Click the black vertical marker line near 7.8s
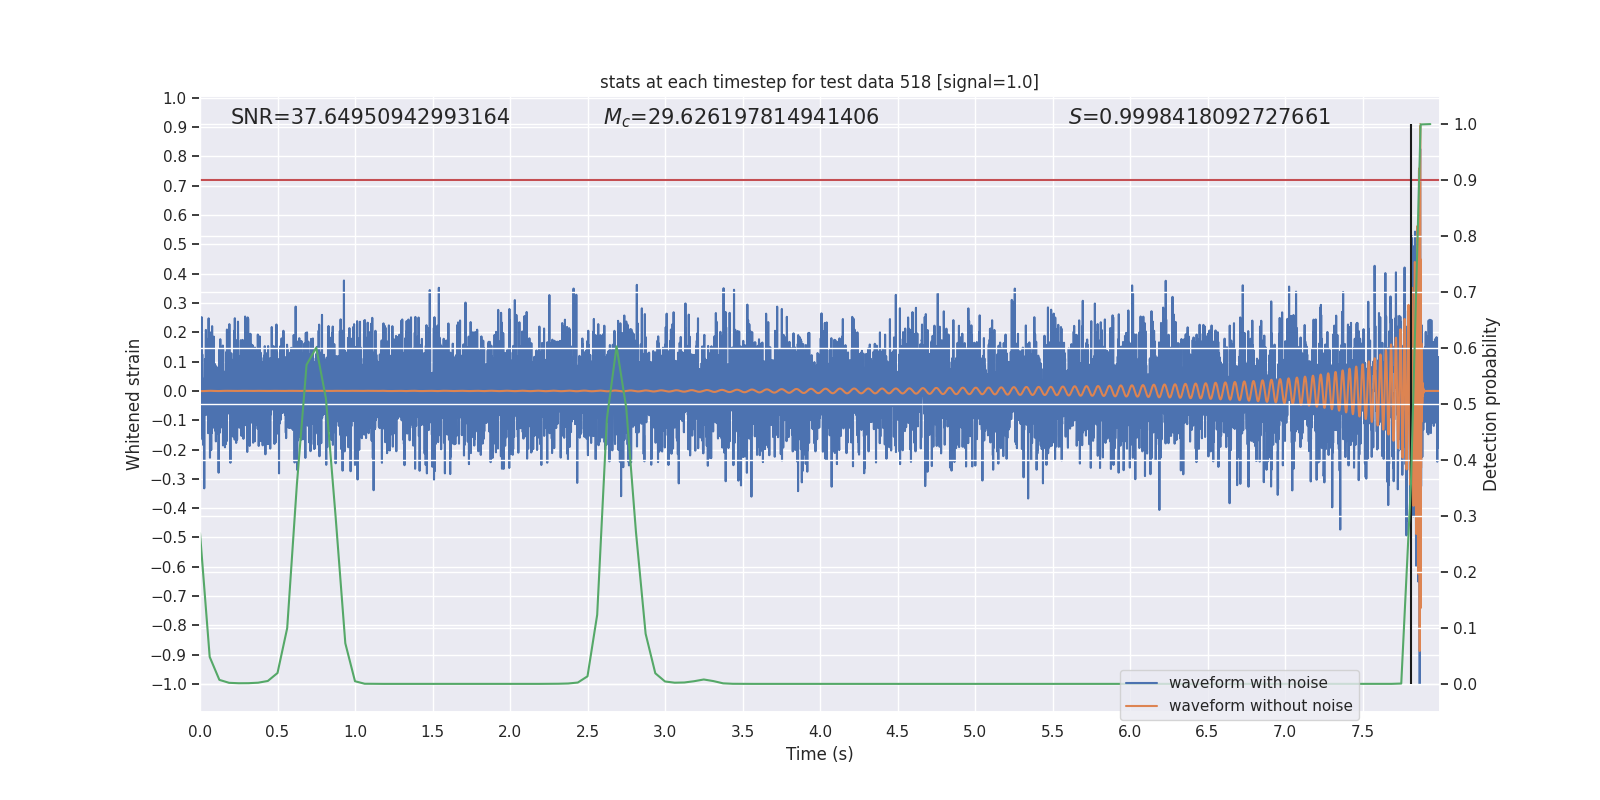Screen dimensions: 1600x800 (1411, 600)
